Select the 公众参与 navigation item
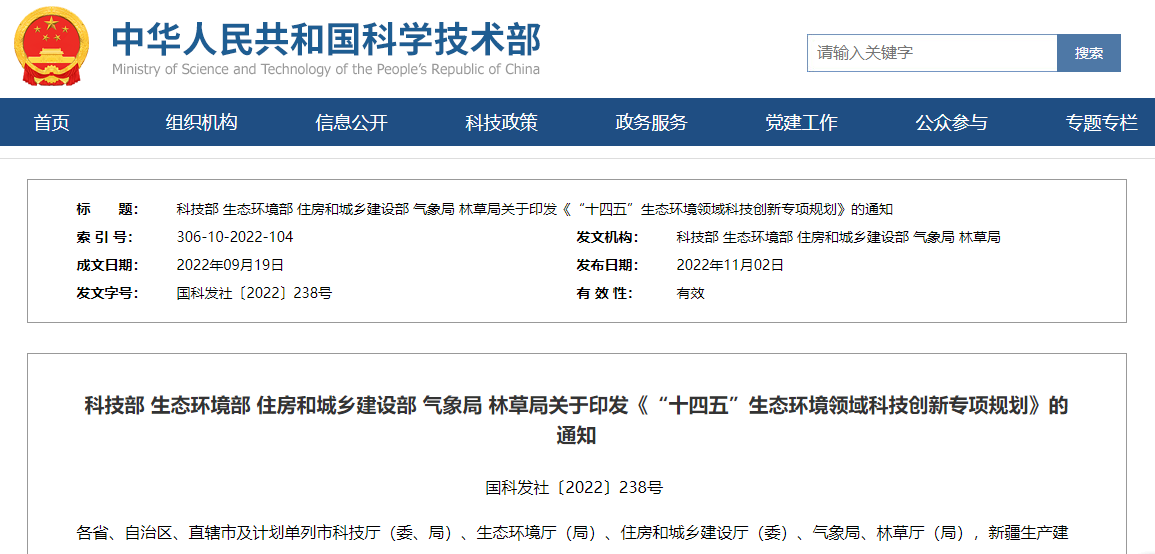 [951, 122]
